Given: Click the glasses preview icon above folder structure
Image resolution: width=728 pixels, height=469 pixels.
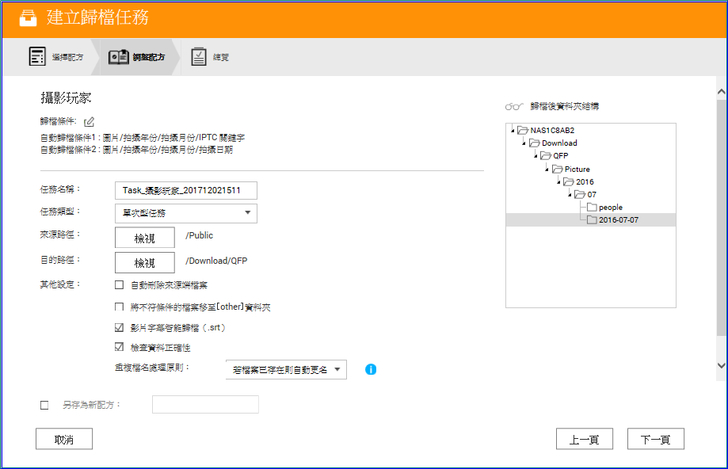Looking at the screenshot, I should click(x=514, y=106).
